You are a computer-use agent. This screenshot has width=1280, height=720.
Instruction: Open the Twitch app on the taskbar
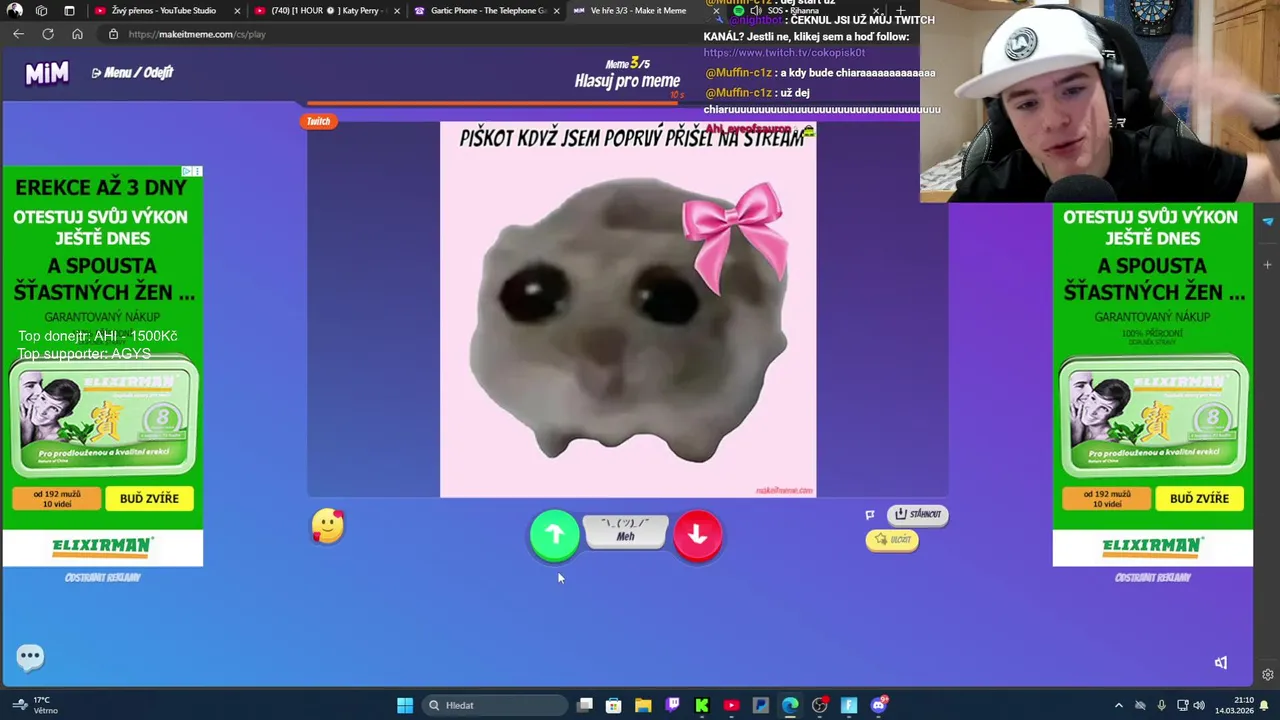tap(673, 705)
